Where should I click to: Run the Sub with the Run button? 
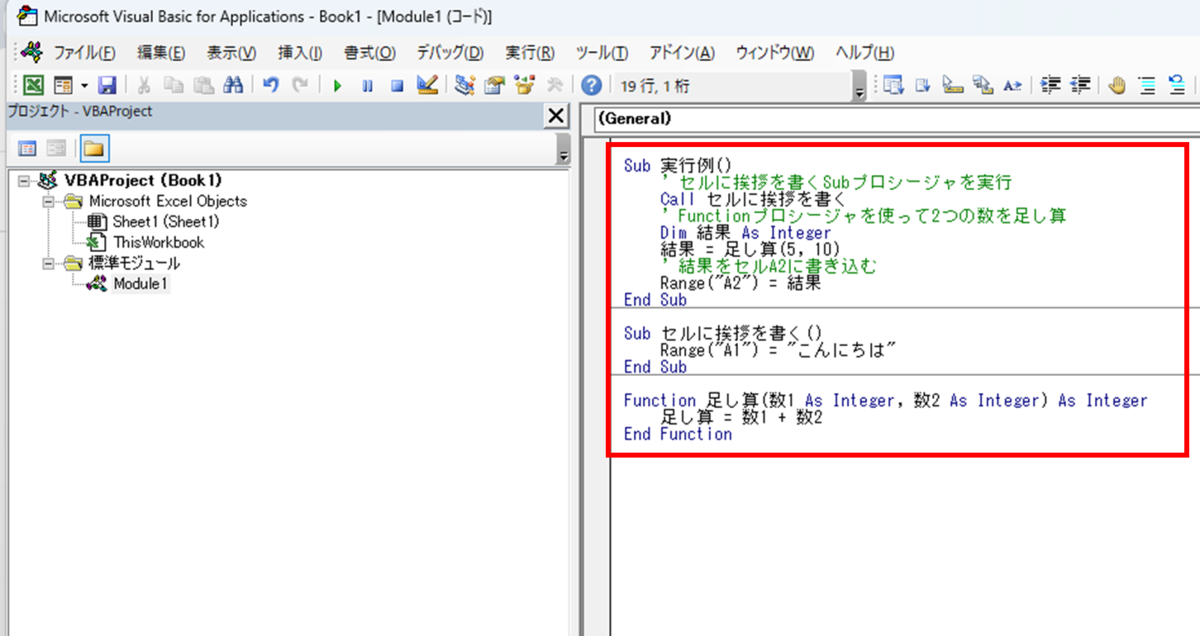coord(337,85)
